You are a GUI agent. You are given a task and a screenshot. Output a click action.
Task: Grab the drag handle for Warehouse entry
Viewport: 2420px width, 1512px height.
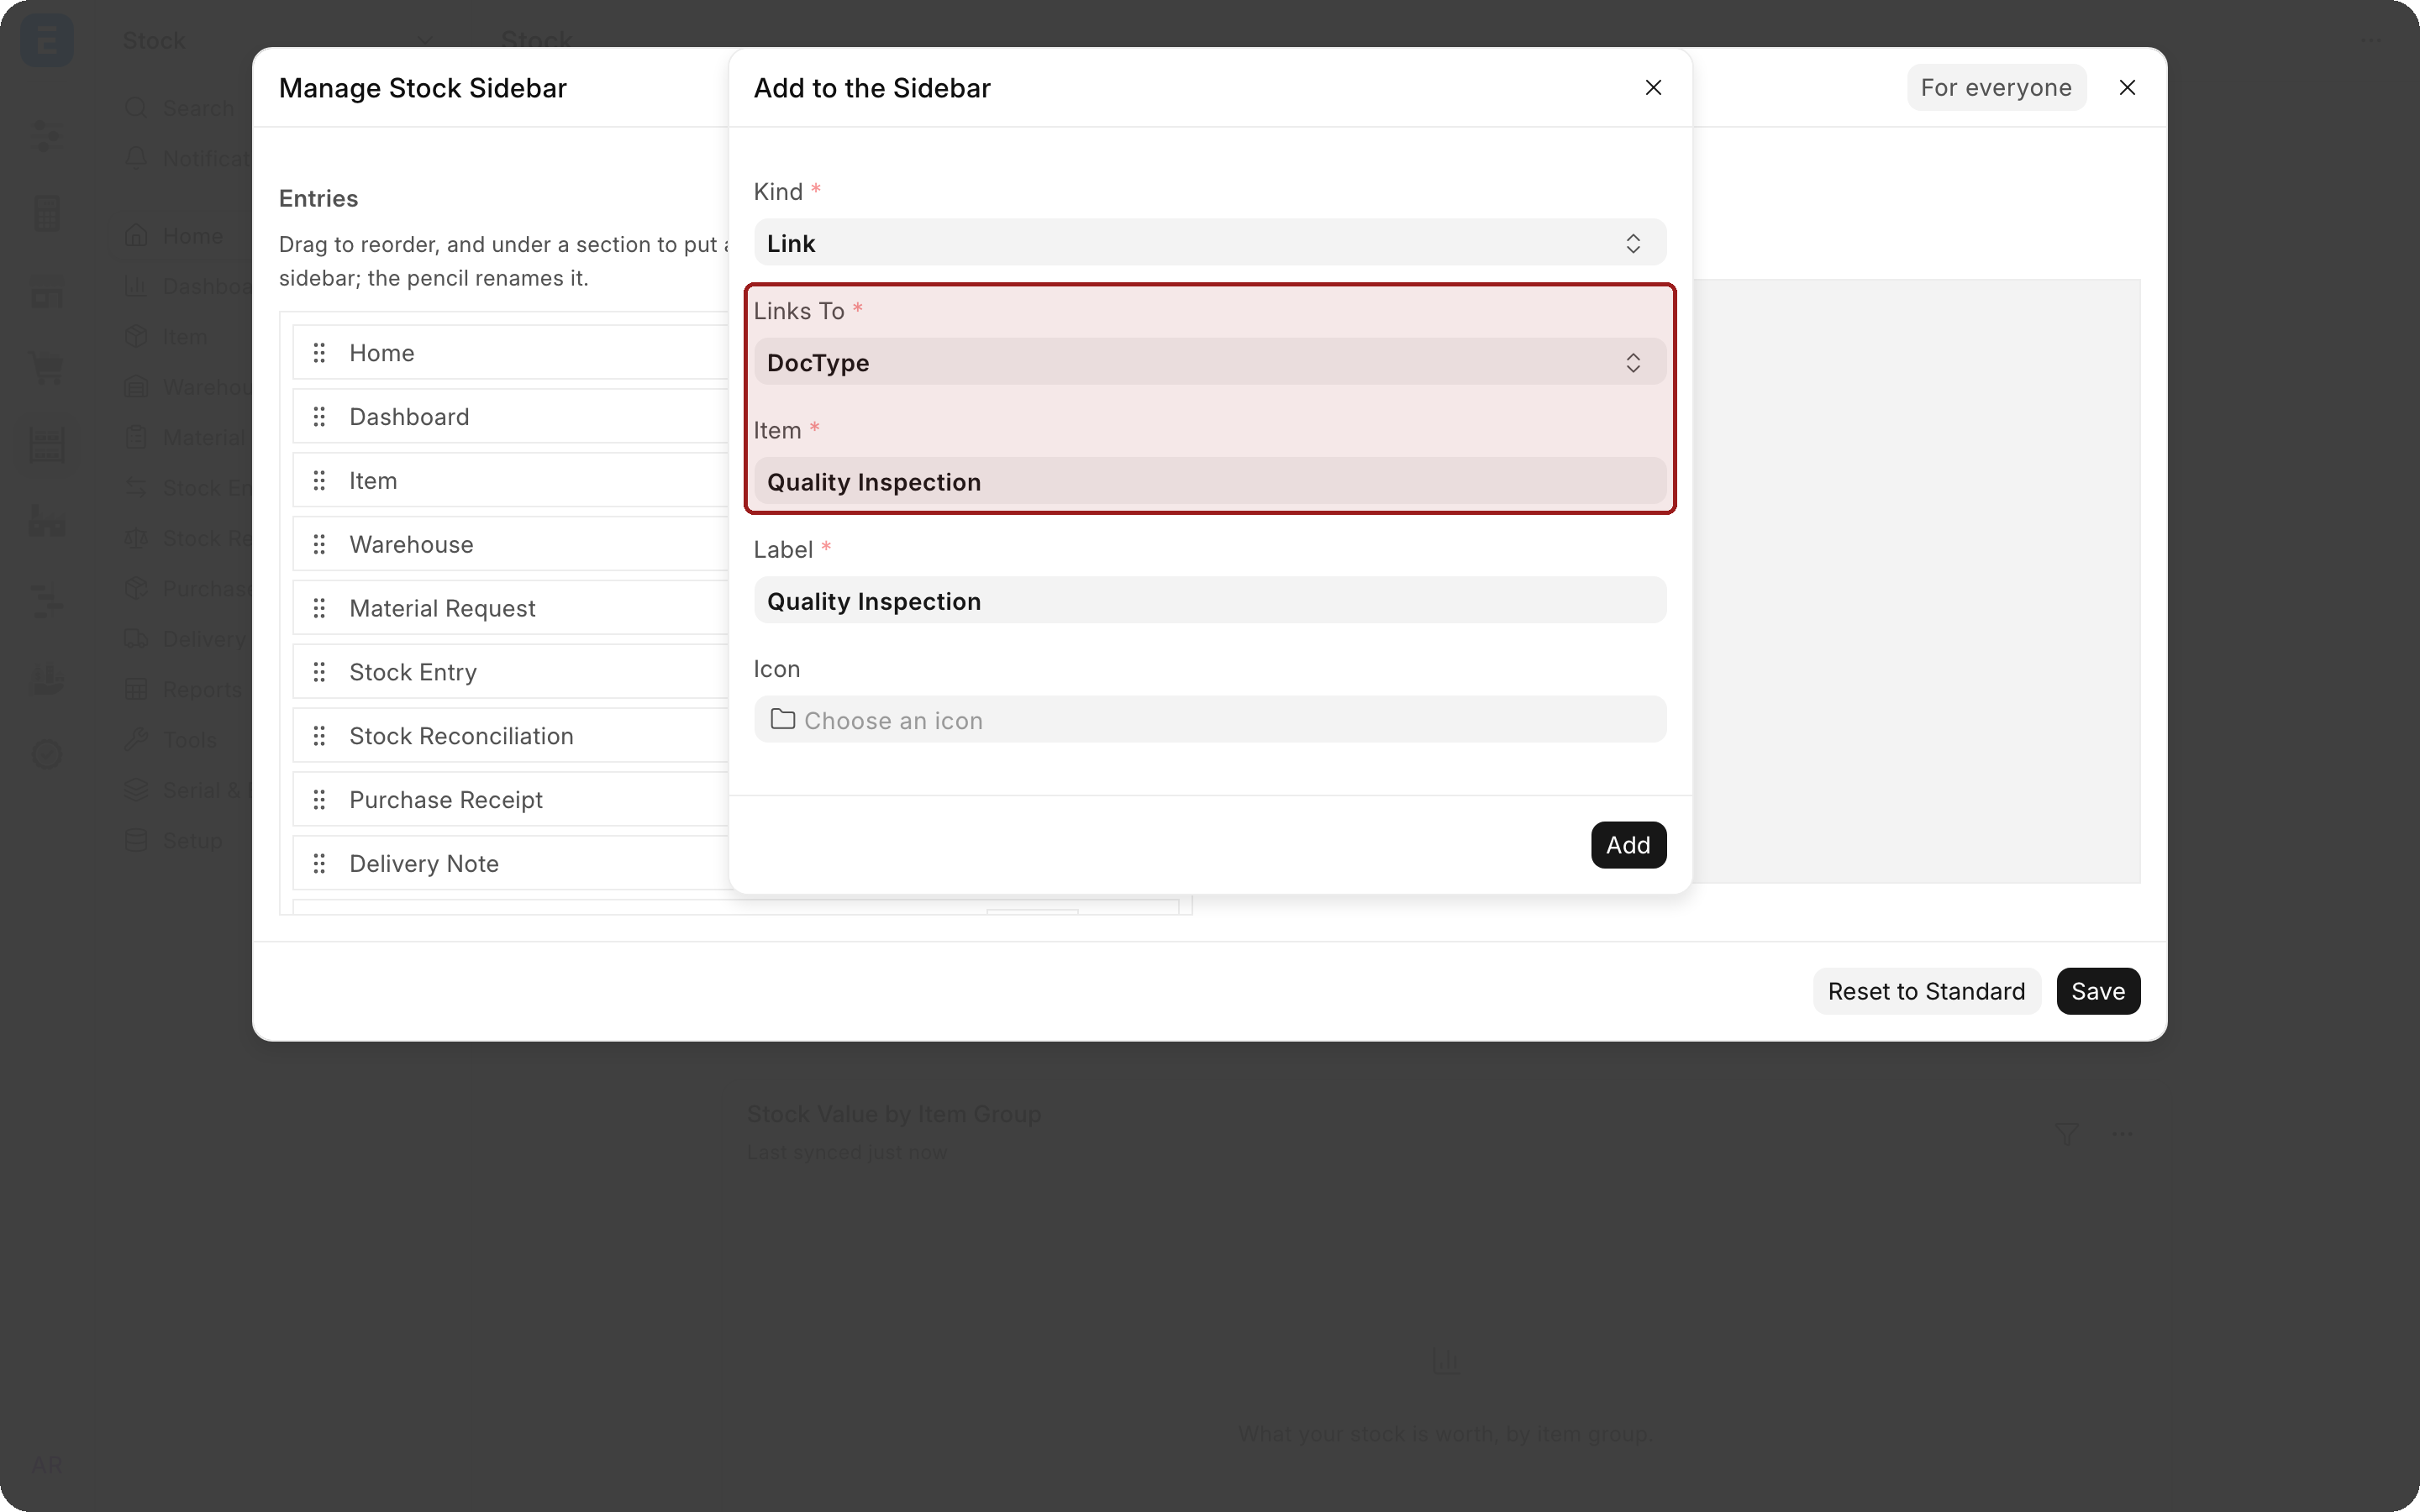coord(319,545)
